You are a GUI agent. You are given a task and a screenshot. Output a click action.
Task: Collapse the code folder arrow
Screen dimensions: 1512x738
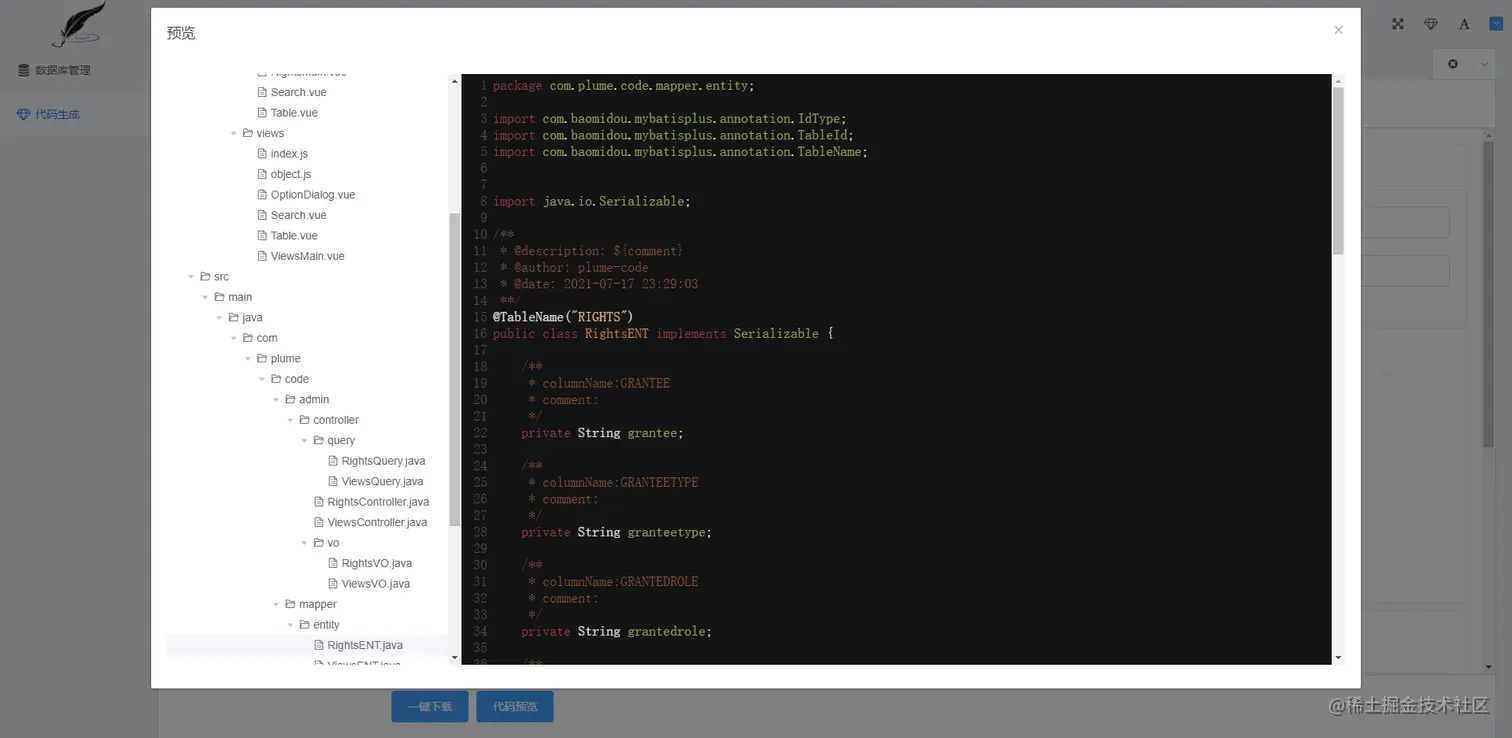[x=262, y=379]
